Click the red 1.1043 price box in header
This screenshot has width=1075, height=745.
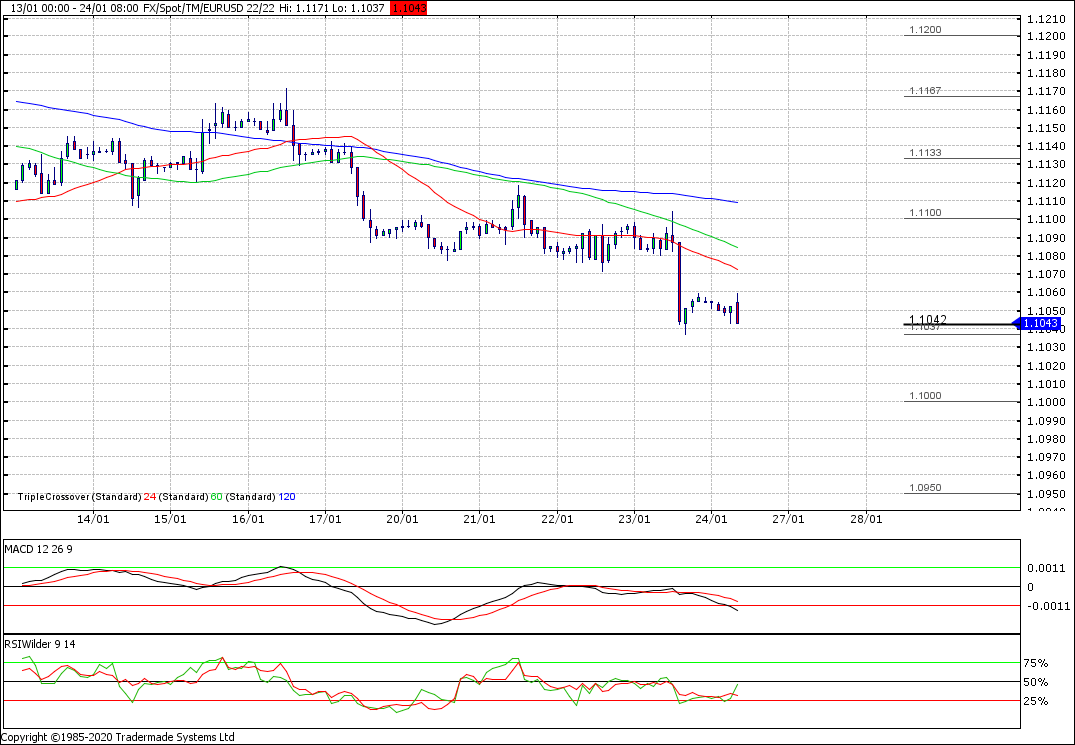pos(408,8)
